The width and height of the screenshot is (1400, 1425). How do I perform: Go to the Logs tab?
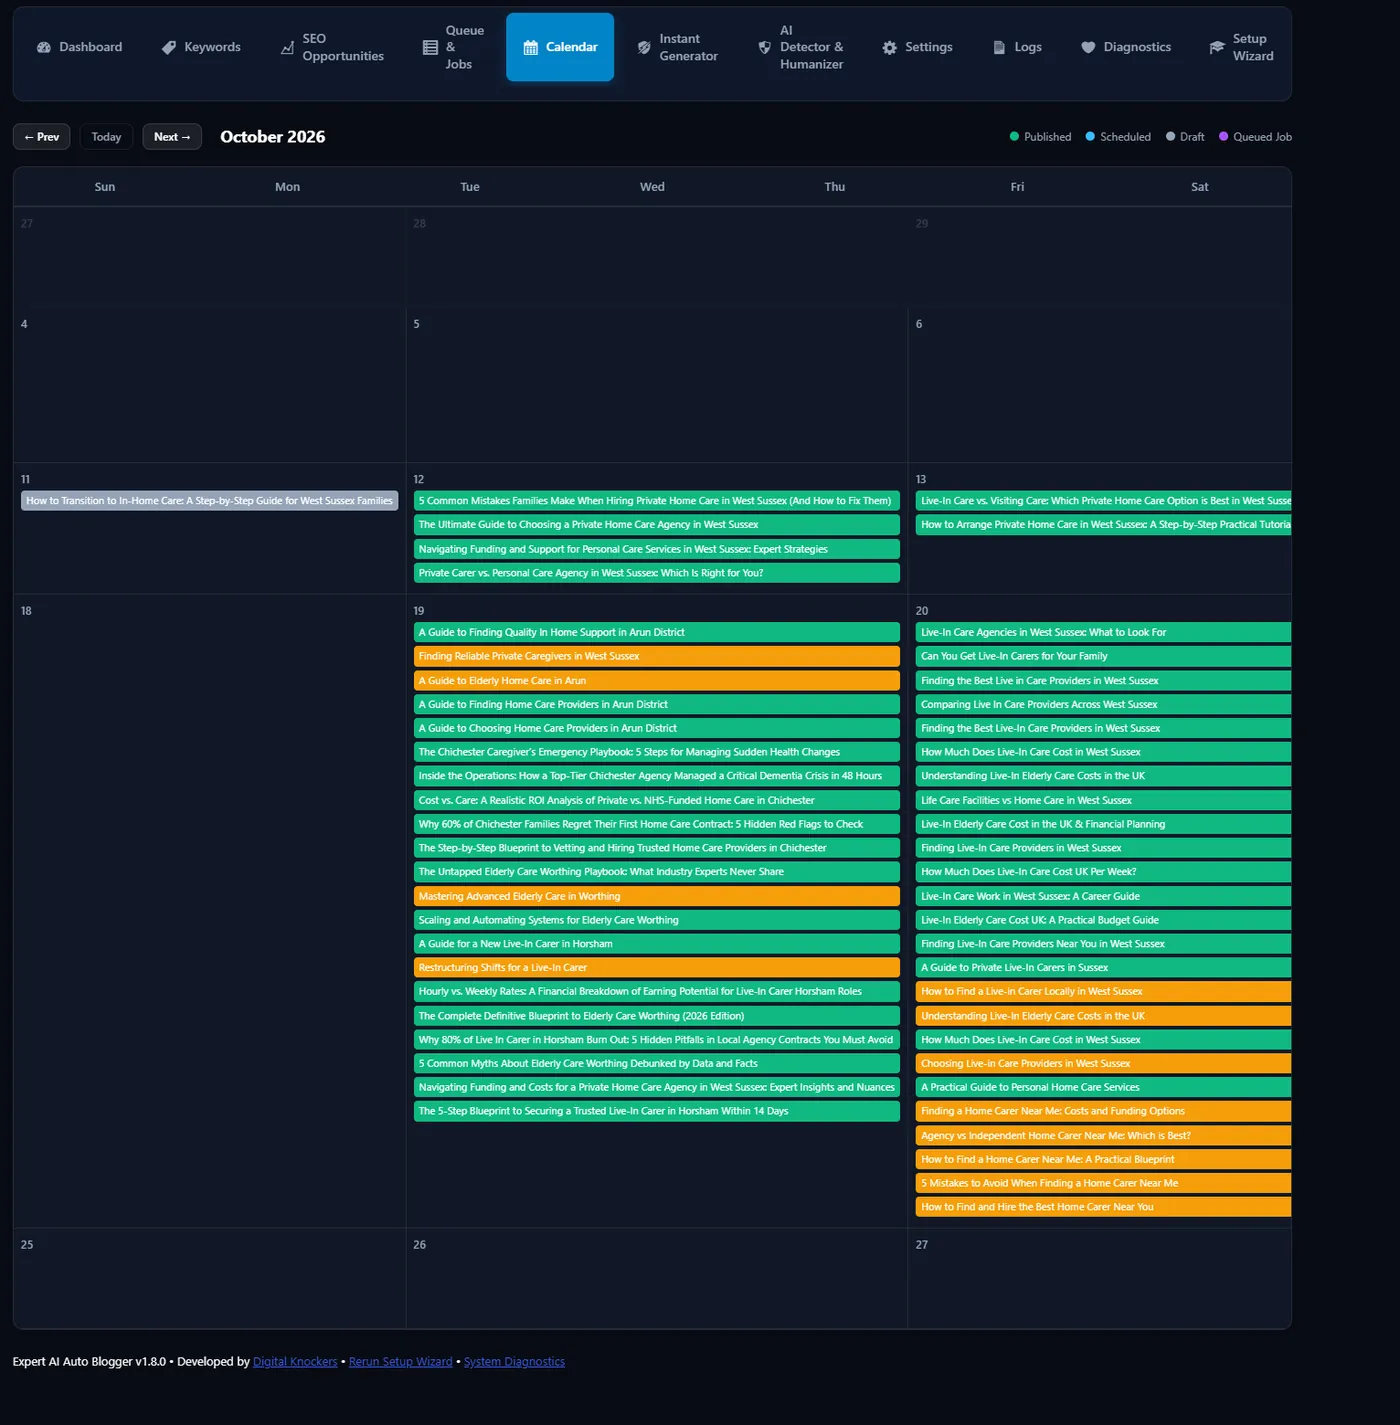(1017, 47)
